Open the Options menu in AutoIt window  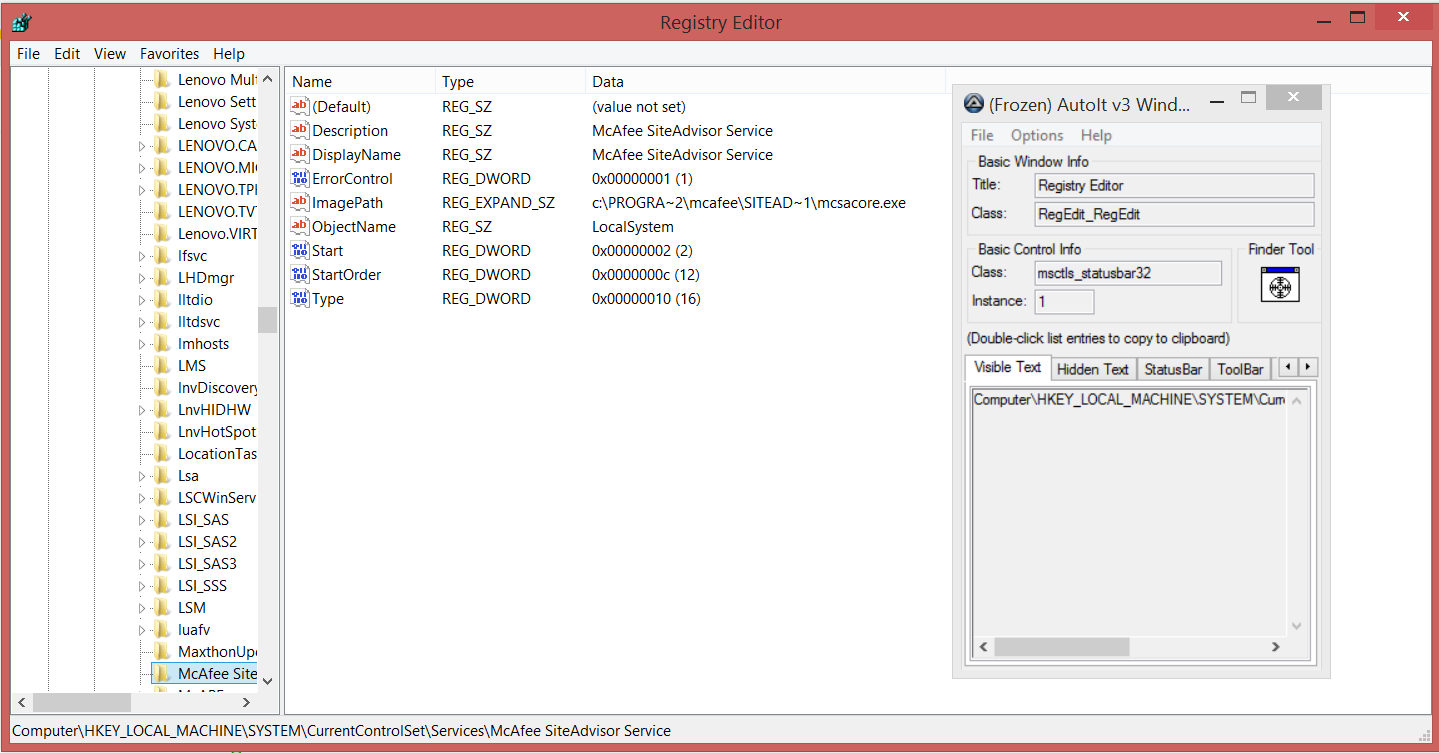coord(1037,135)
